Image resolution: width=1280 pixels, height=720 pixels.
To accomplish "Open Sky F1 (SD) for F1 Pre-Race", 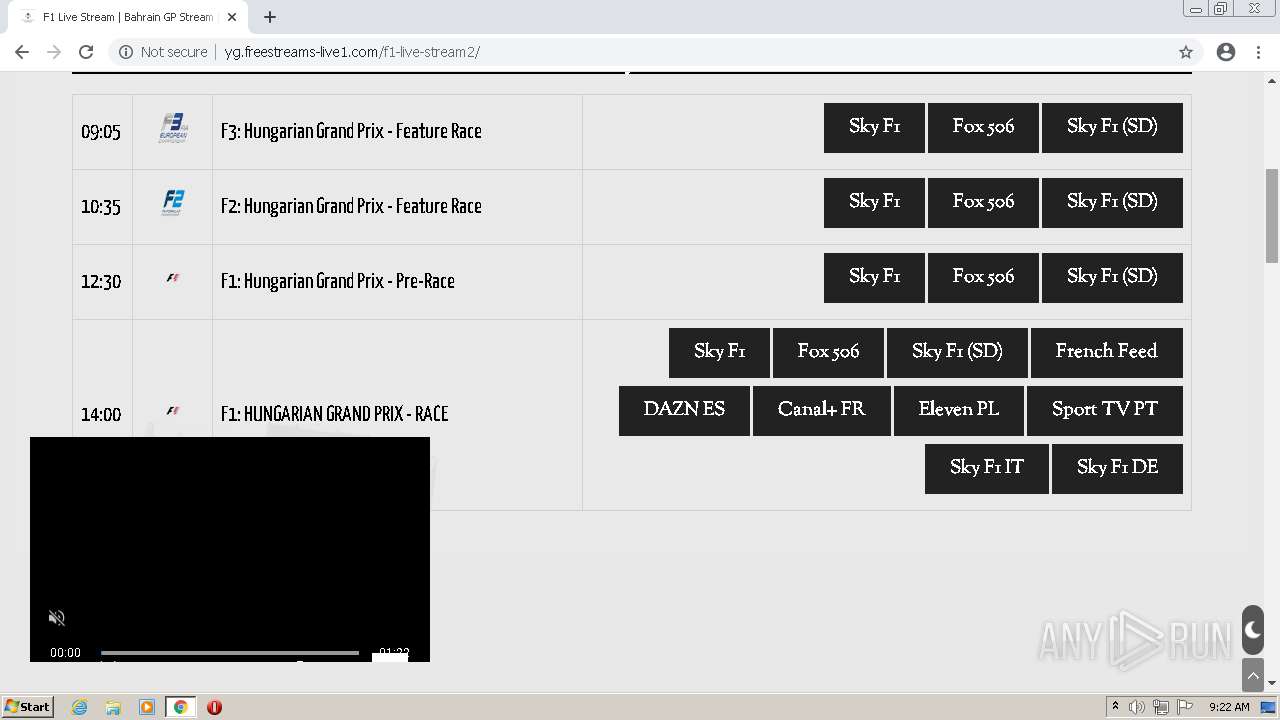I will point(1112,278).
